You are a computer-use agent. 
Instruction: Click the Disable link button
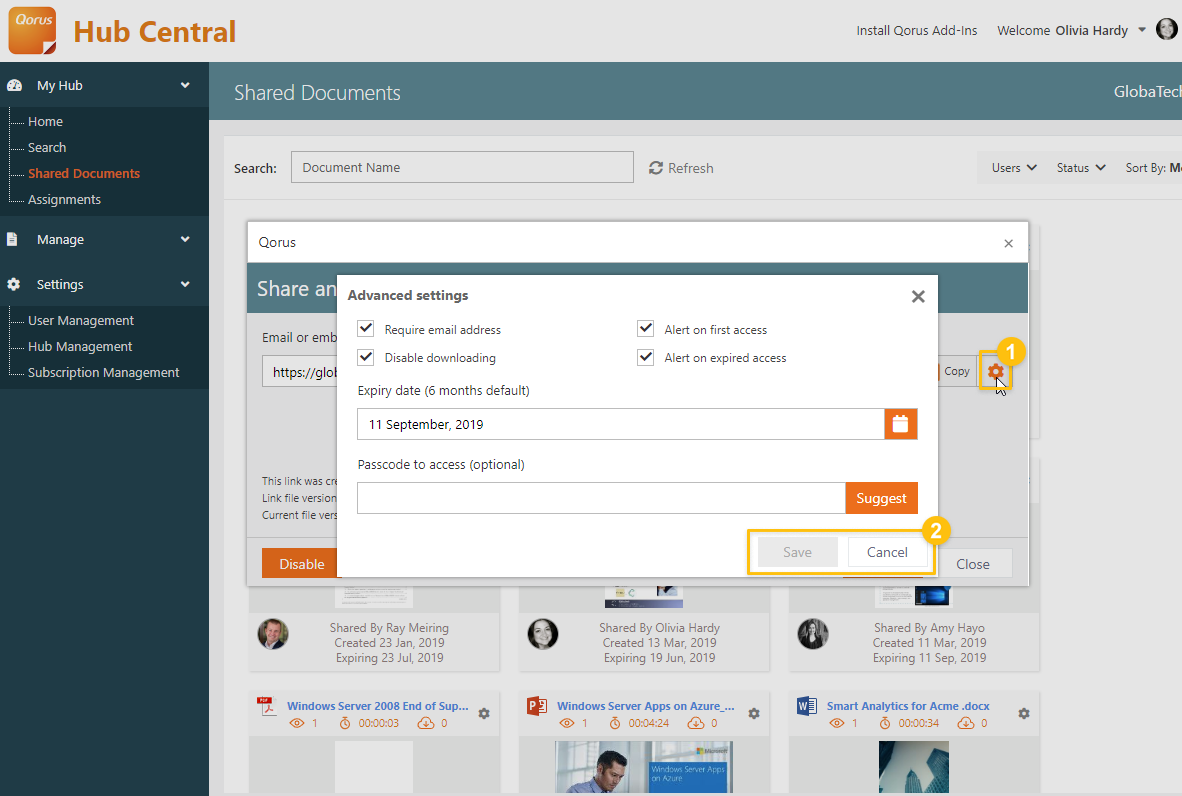[302, 564]
